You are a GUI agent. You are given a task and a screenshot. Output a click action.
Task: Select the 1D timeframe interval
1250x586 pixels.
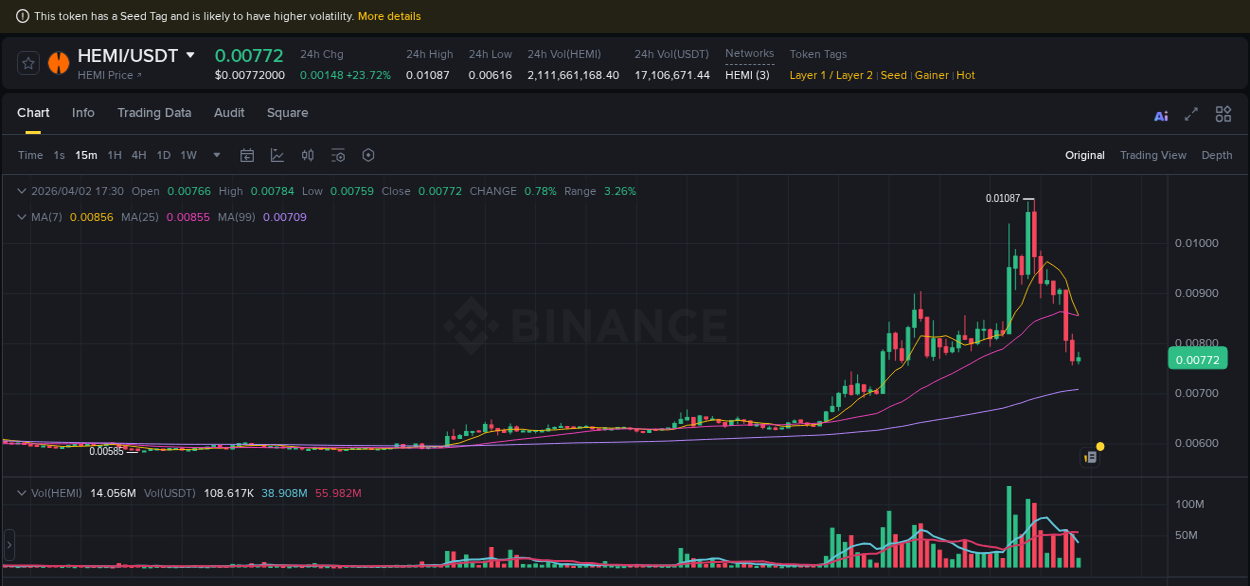click(x=163, y=155)
